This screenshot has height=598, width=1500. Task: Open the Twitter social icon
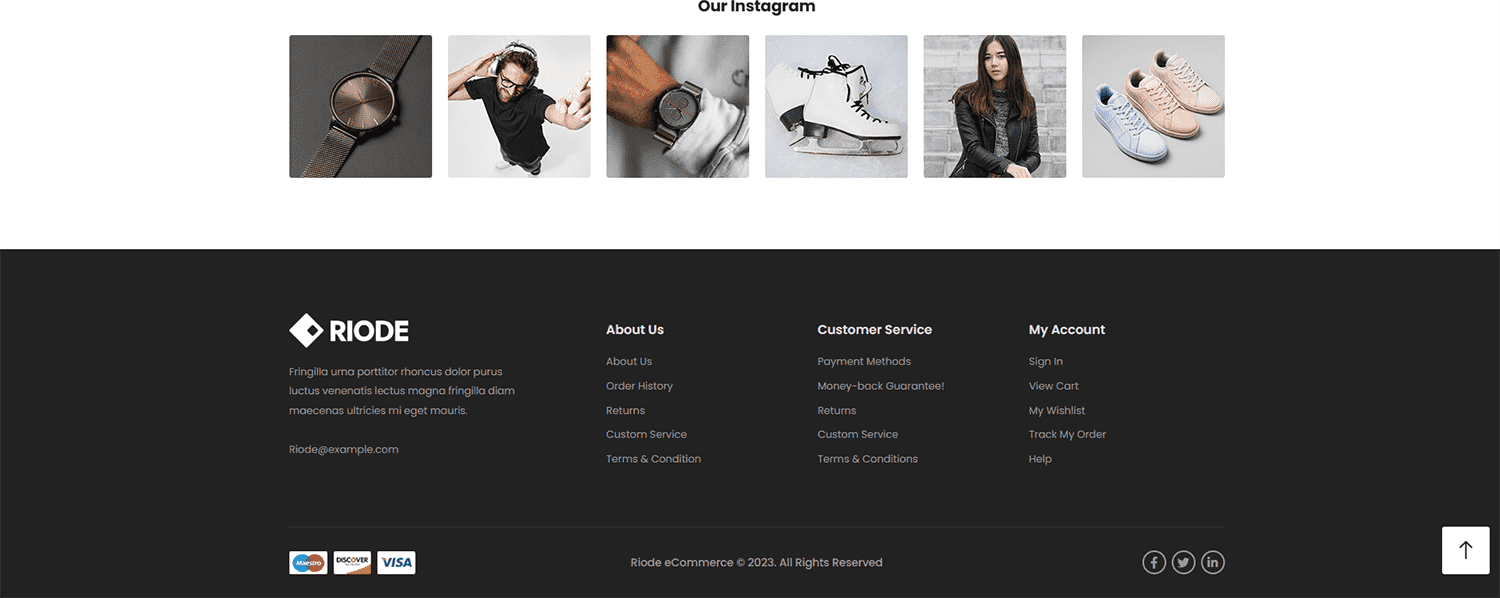pos(1183,562)
